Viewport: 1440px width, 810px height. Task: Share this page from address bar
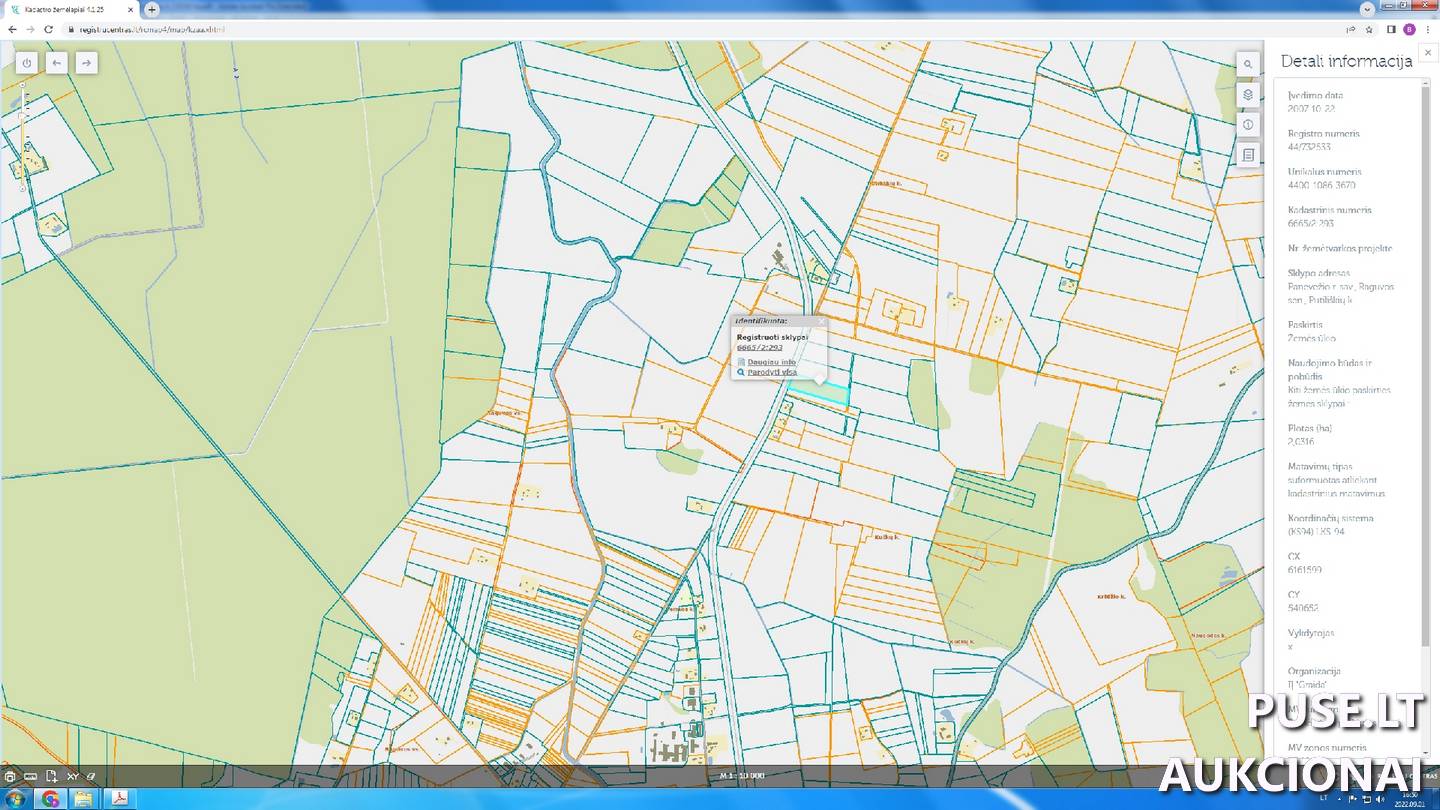[x=1351, y=29]
